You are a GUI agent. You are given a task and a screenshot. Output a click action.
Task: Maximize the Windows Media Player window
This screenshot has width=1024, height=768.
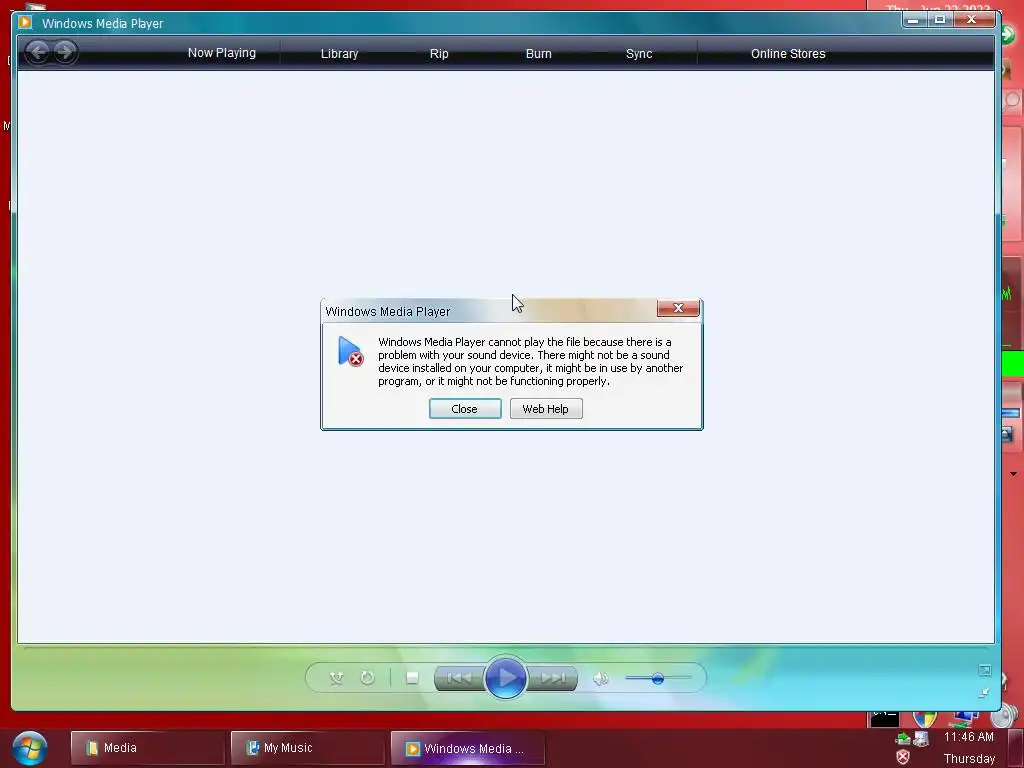tap(940, 20)
